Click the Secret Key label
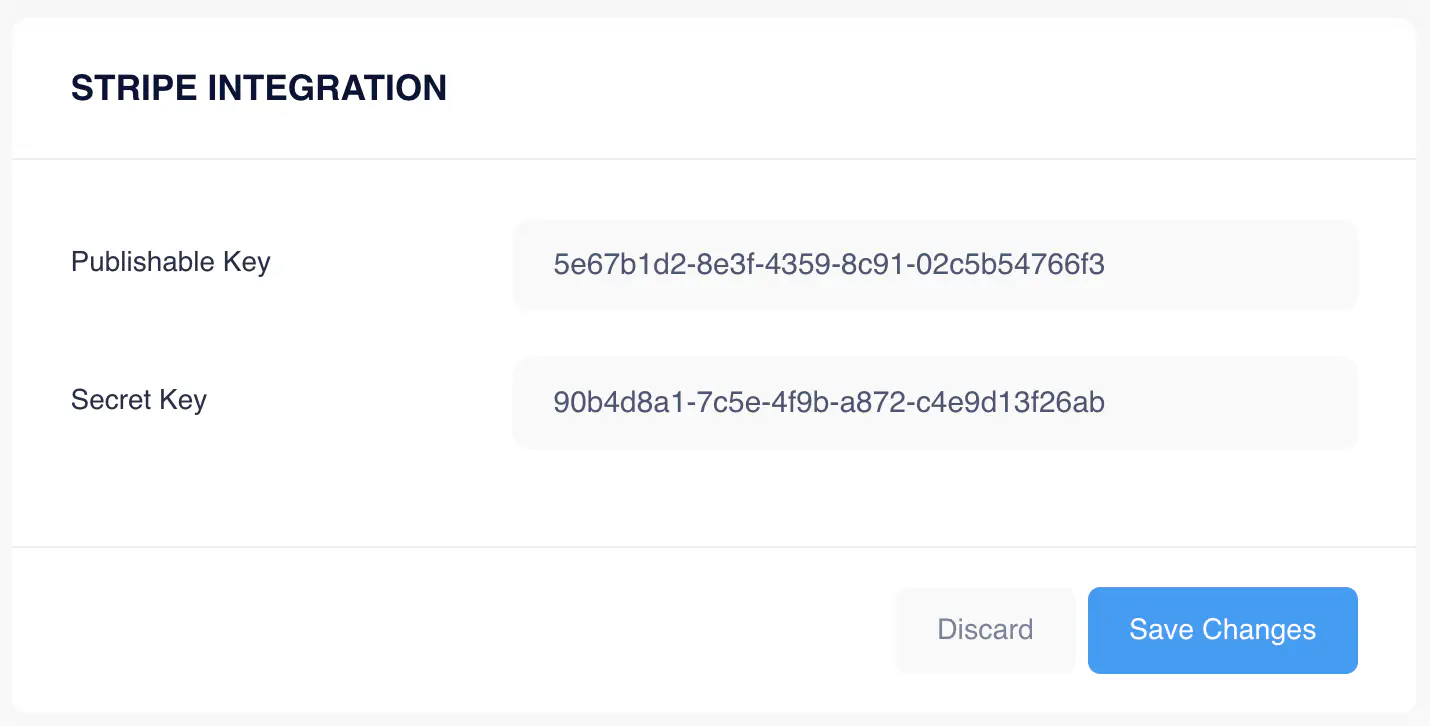The height and width of the screenshot is (726, 1430). [138, 400]
